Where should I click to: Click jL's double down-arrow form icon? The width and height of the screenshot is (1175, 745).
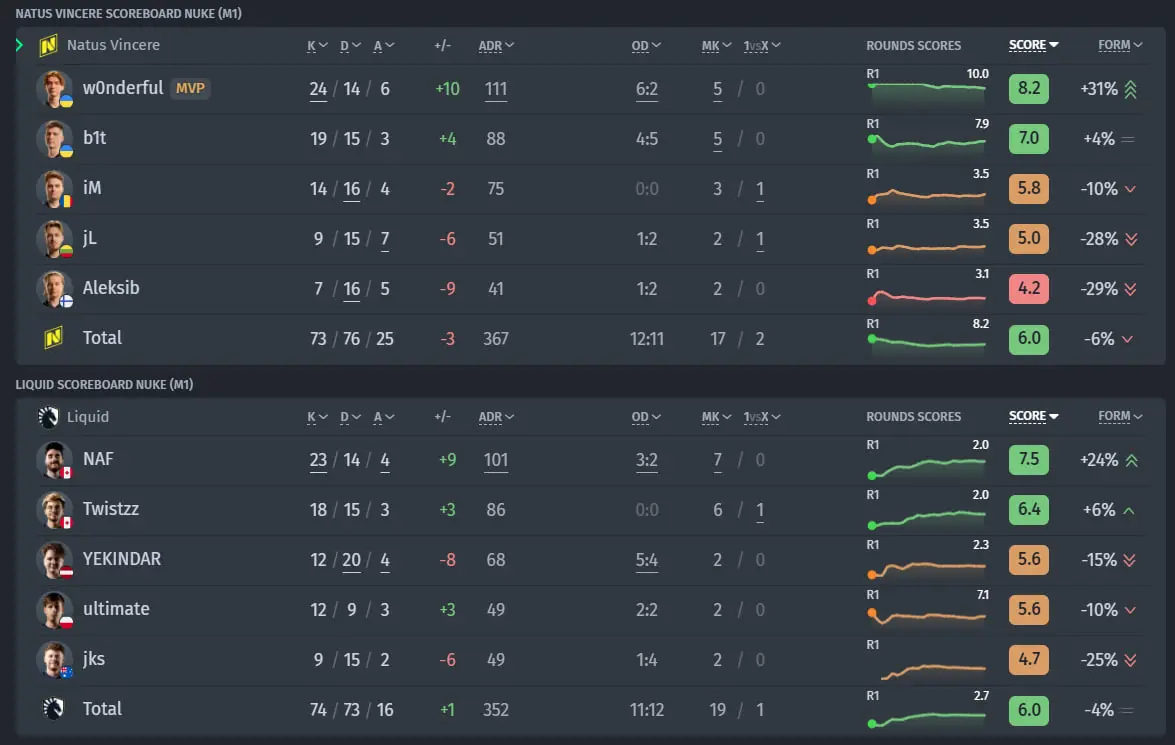tap(1131, 239)
